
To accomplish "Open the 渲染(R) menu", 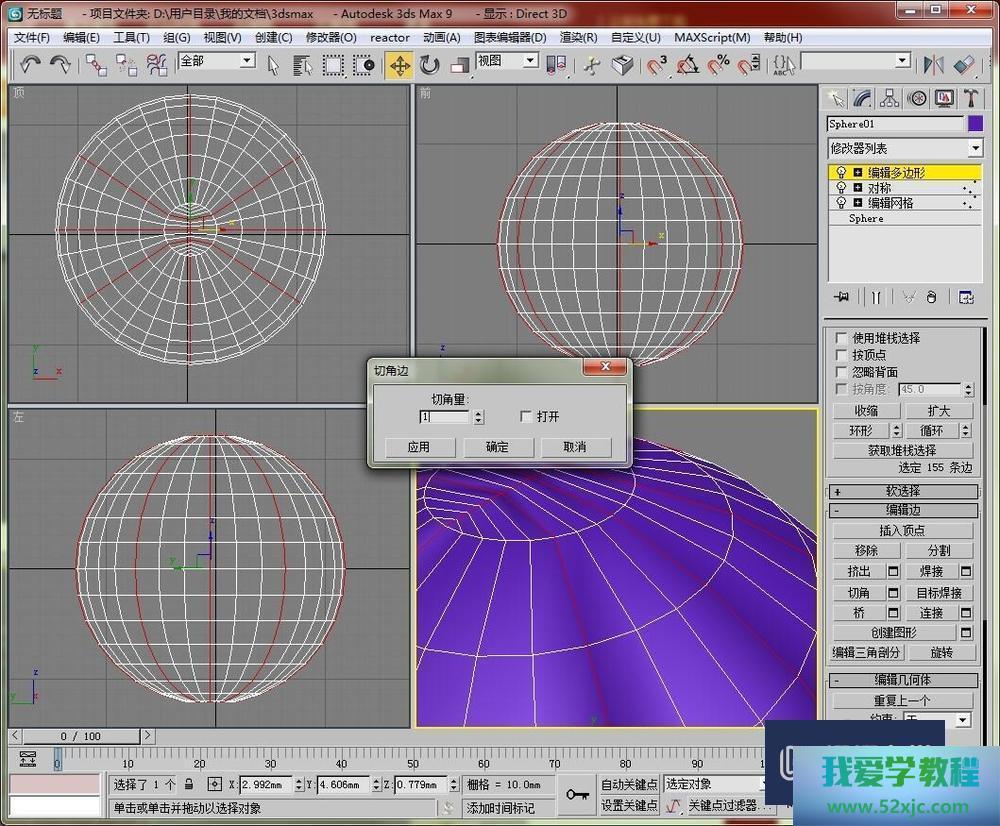I will click(x=579, y=38).
